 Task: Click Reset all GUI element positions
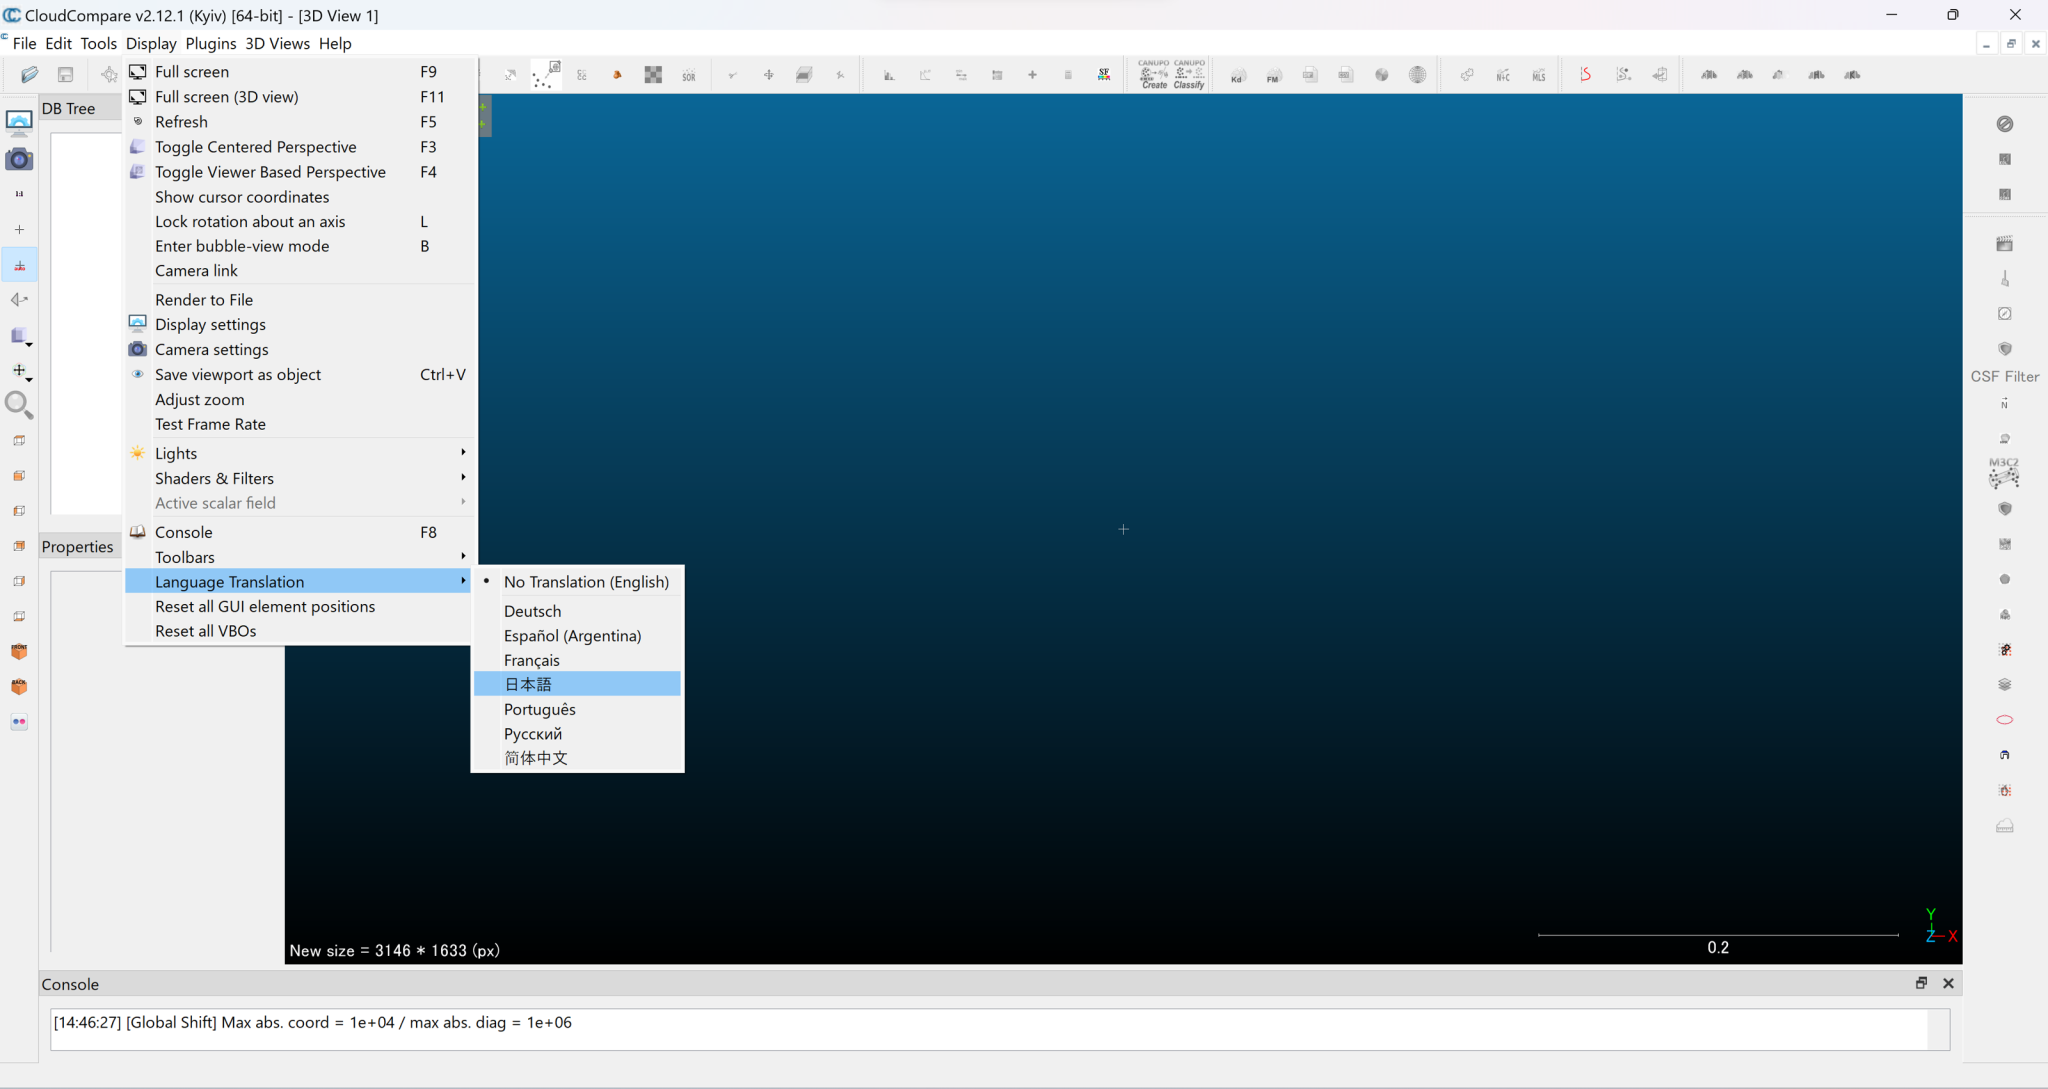click(265, 606)
